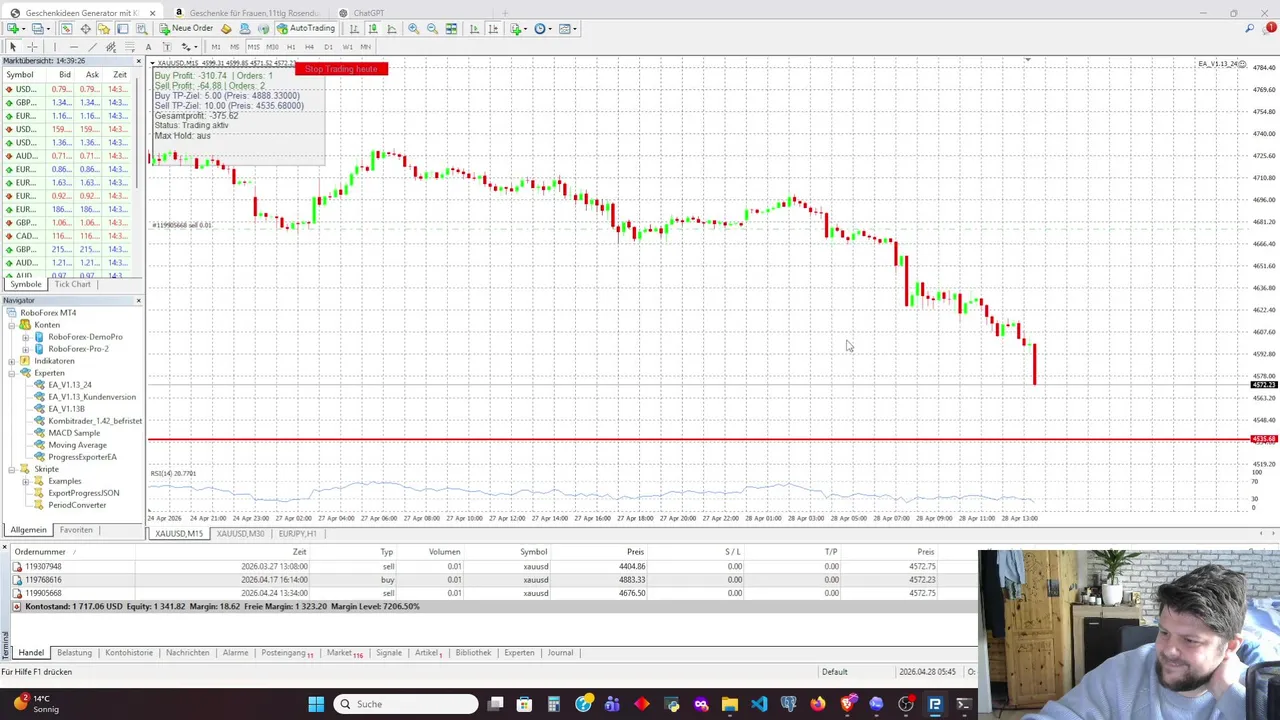Image resolution: width=1280 pixels, height=720 pixels.
Task: Click red 'Stop Trading heute' button
Action: coord(341,69)
